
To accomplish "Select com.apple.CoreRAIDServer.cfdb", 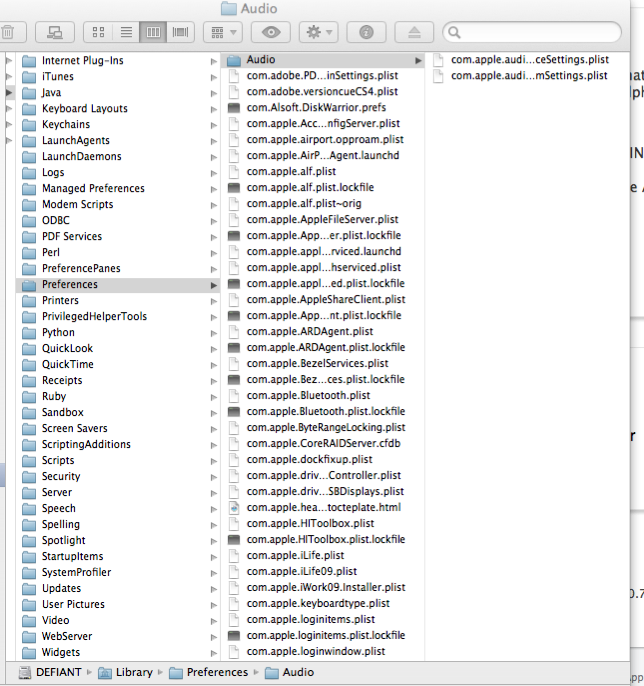I will tap(323, 443).
